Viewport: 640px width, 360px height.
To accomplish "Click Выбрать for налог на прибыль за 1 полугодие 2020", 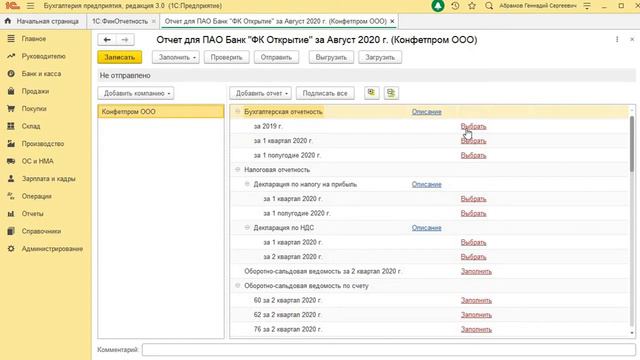I will [x=473, y=213].
